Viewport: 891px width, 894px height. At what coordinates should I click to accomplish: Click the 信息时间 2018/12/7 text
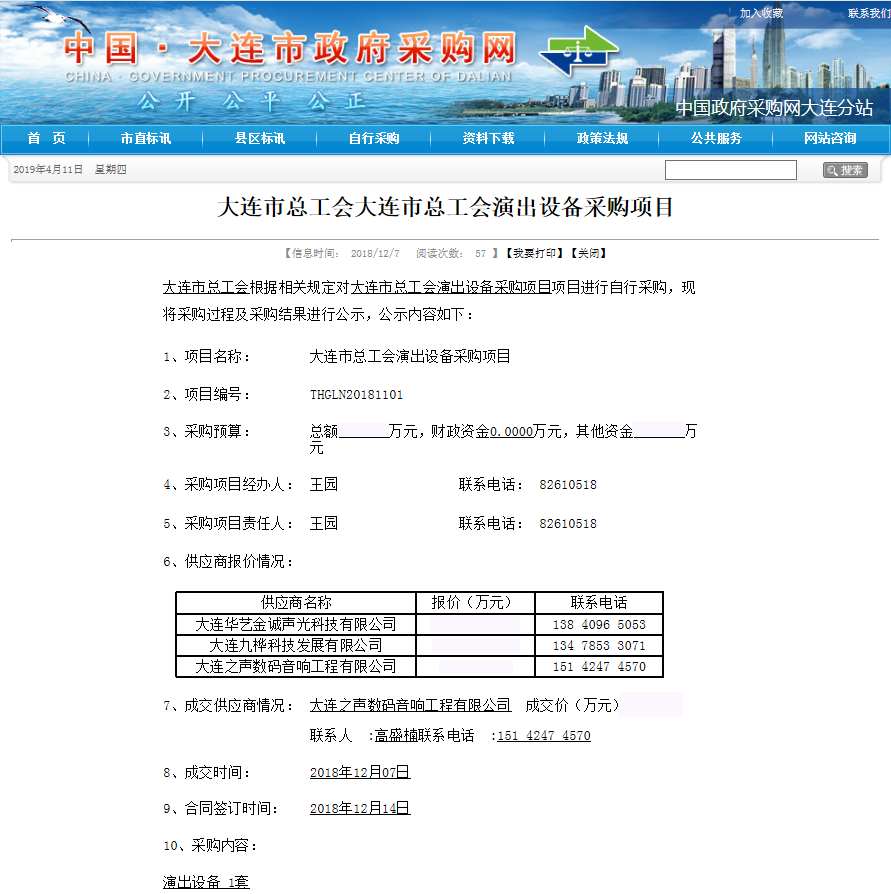[x=345, y=253]
